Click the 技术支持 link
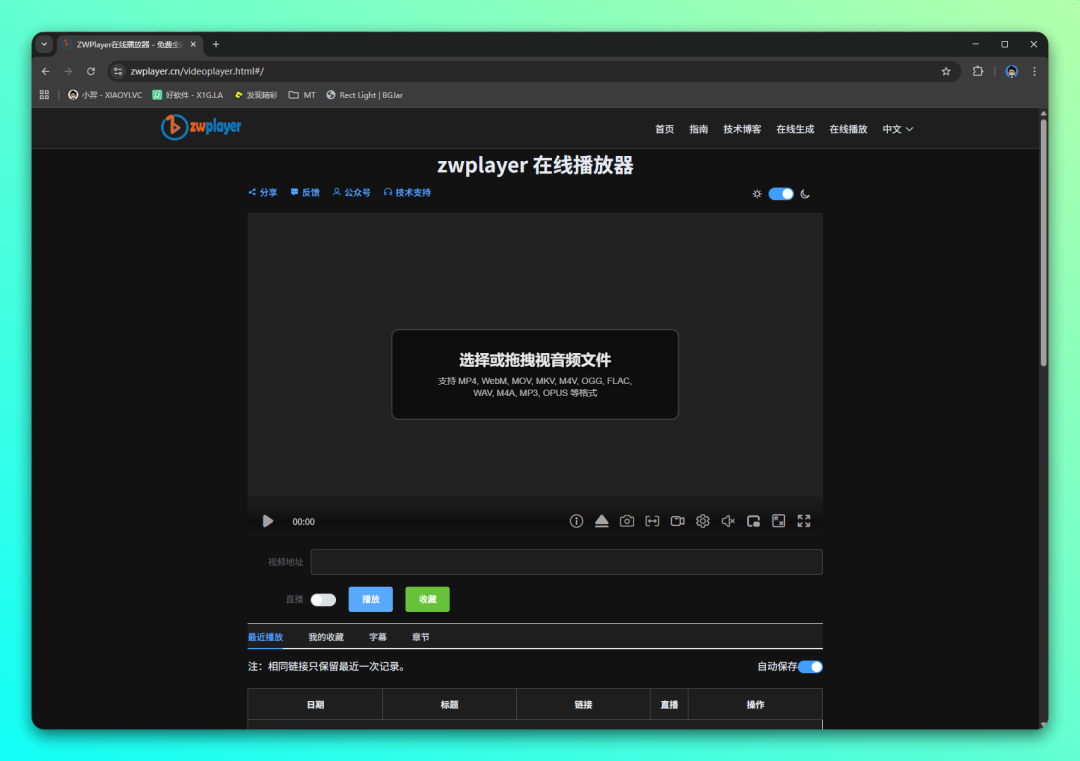Screen dimensions: 1080x761 click(x=407, y=193)
